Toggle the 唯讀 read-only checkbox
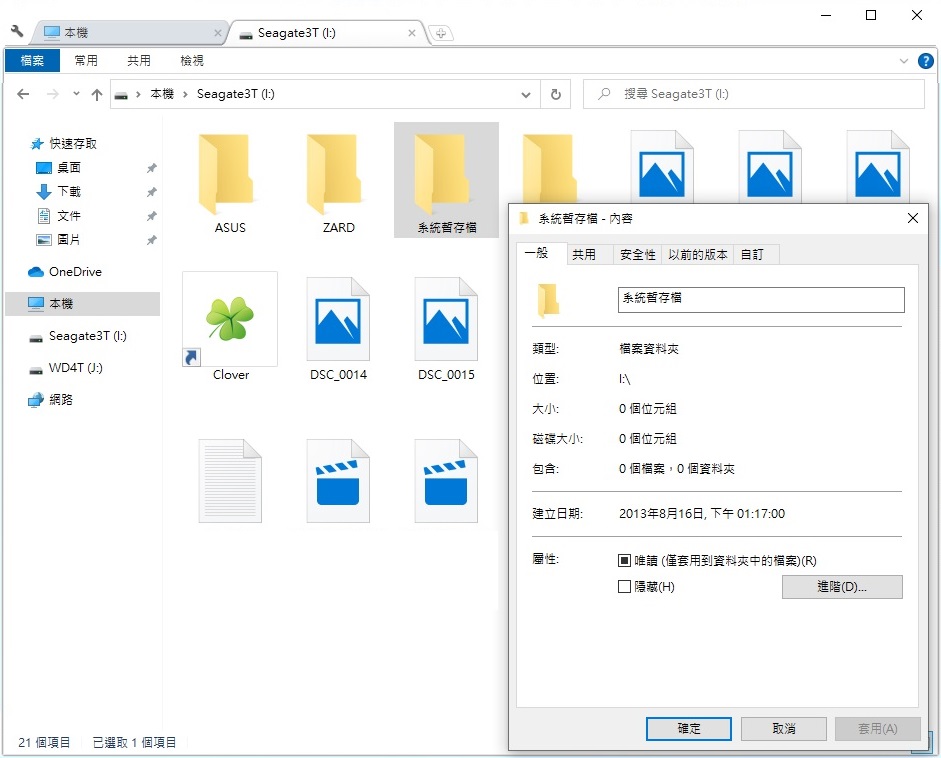 [624, 561]
